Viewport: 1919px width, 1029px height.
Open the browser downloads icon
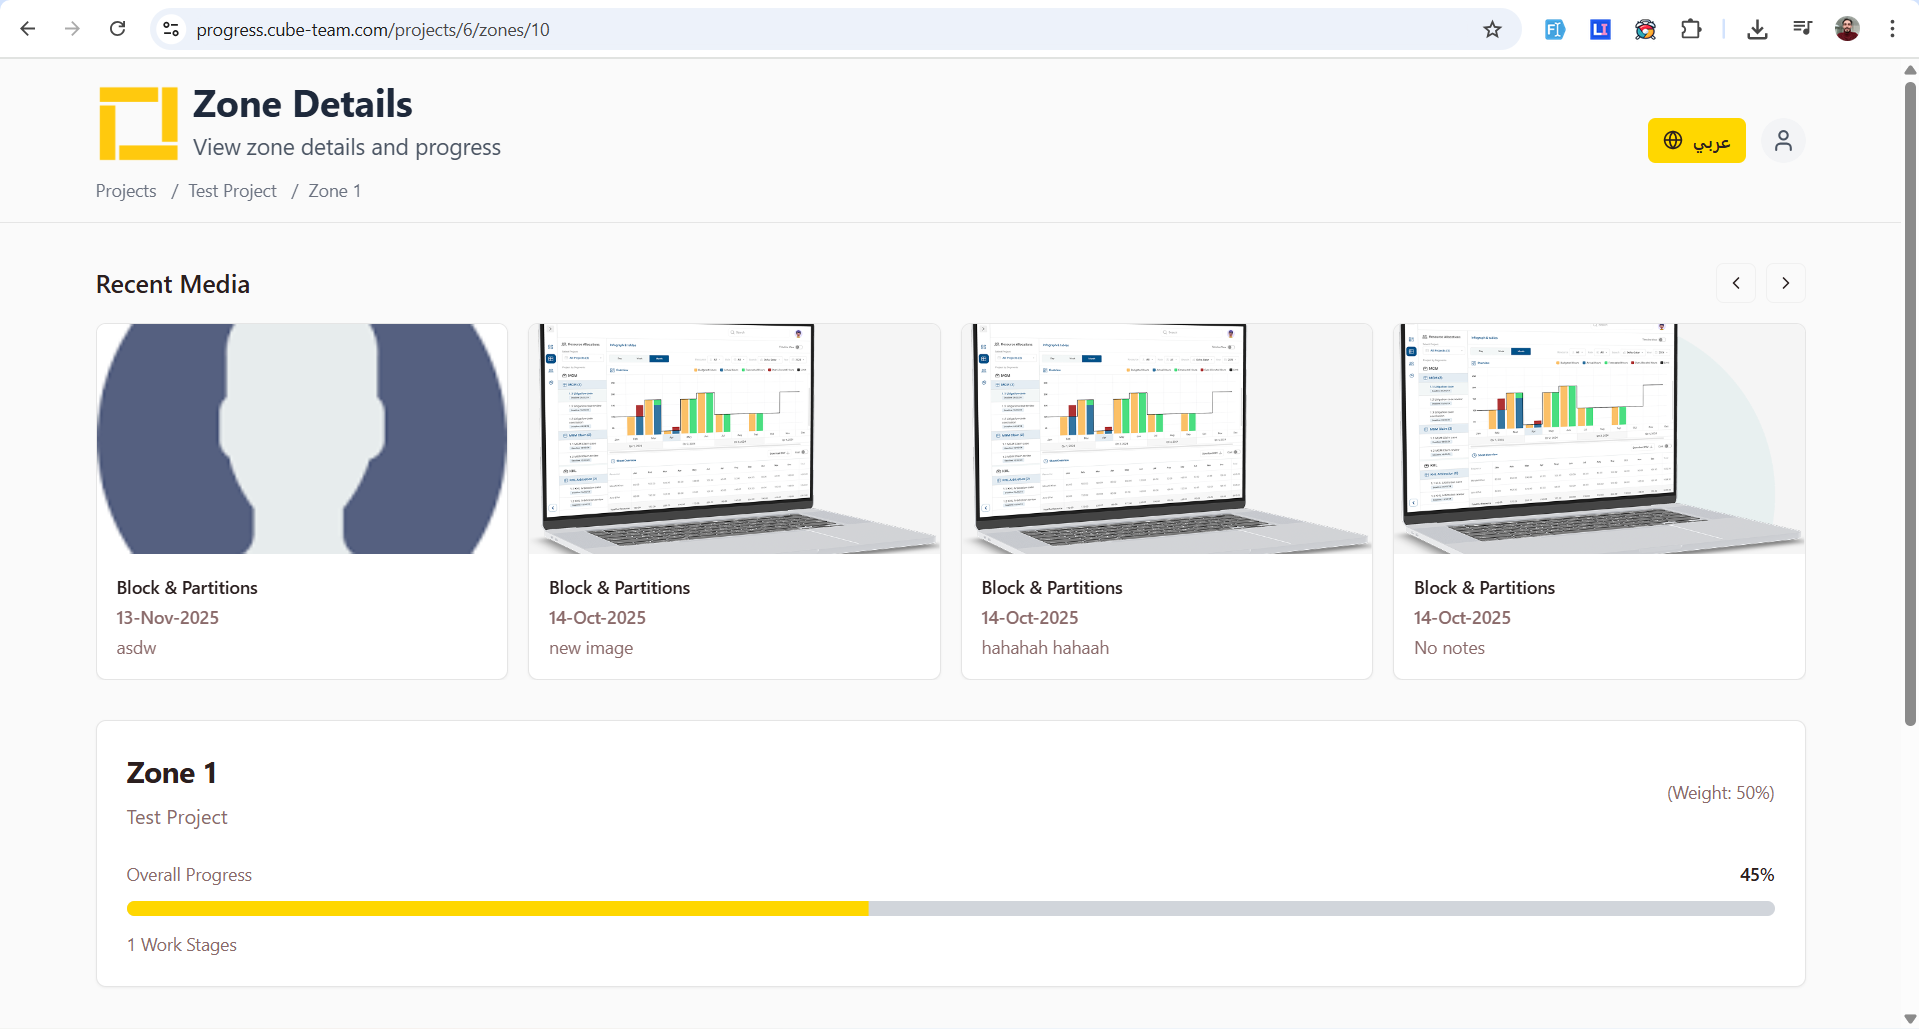(x=1756, y=30)
